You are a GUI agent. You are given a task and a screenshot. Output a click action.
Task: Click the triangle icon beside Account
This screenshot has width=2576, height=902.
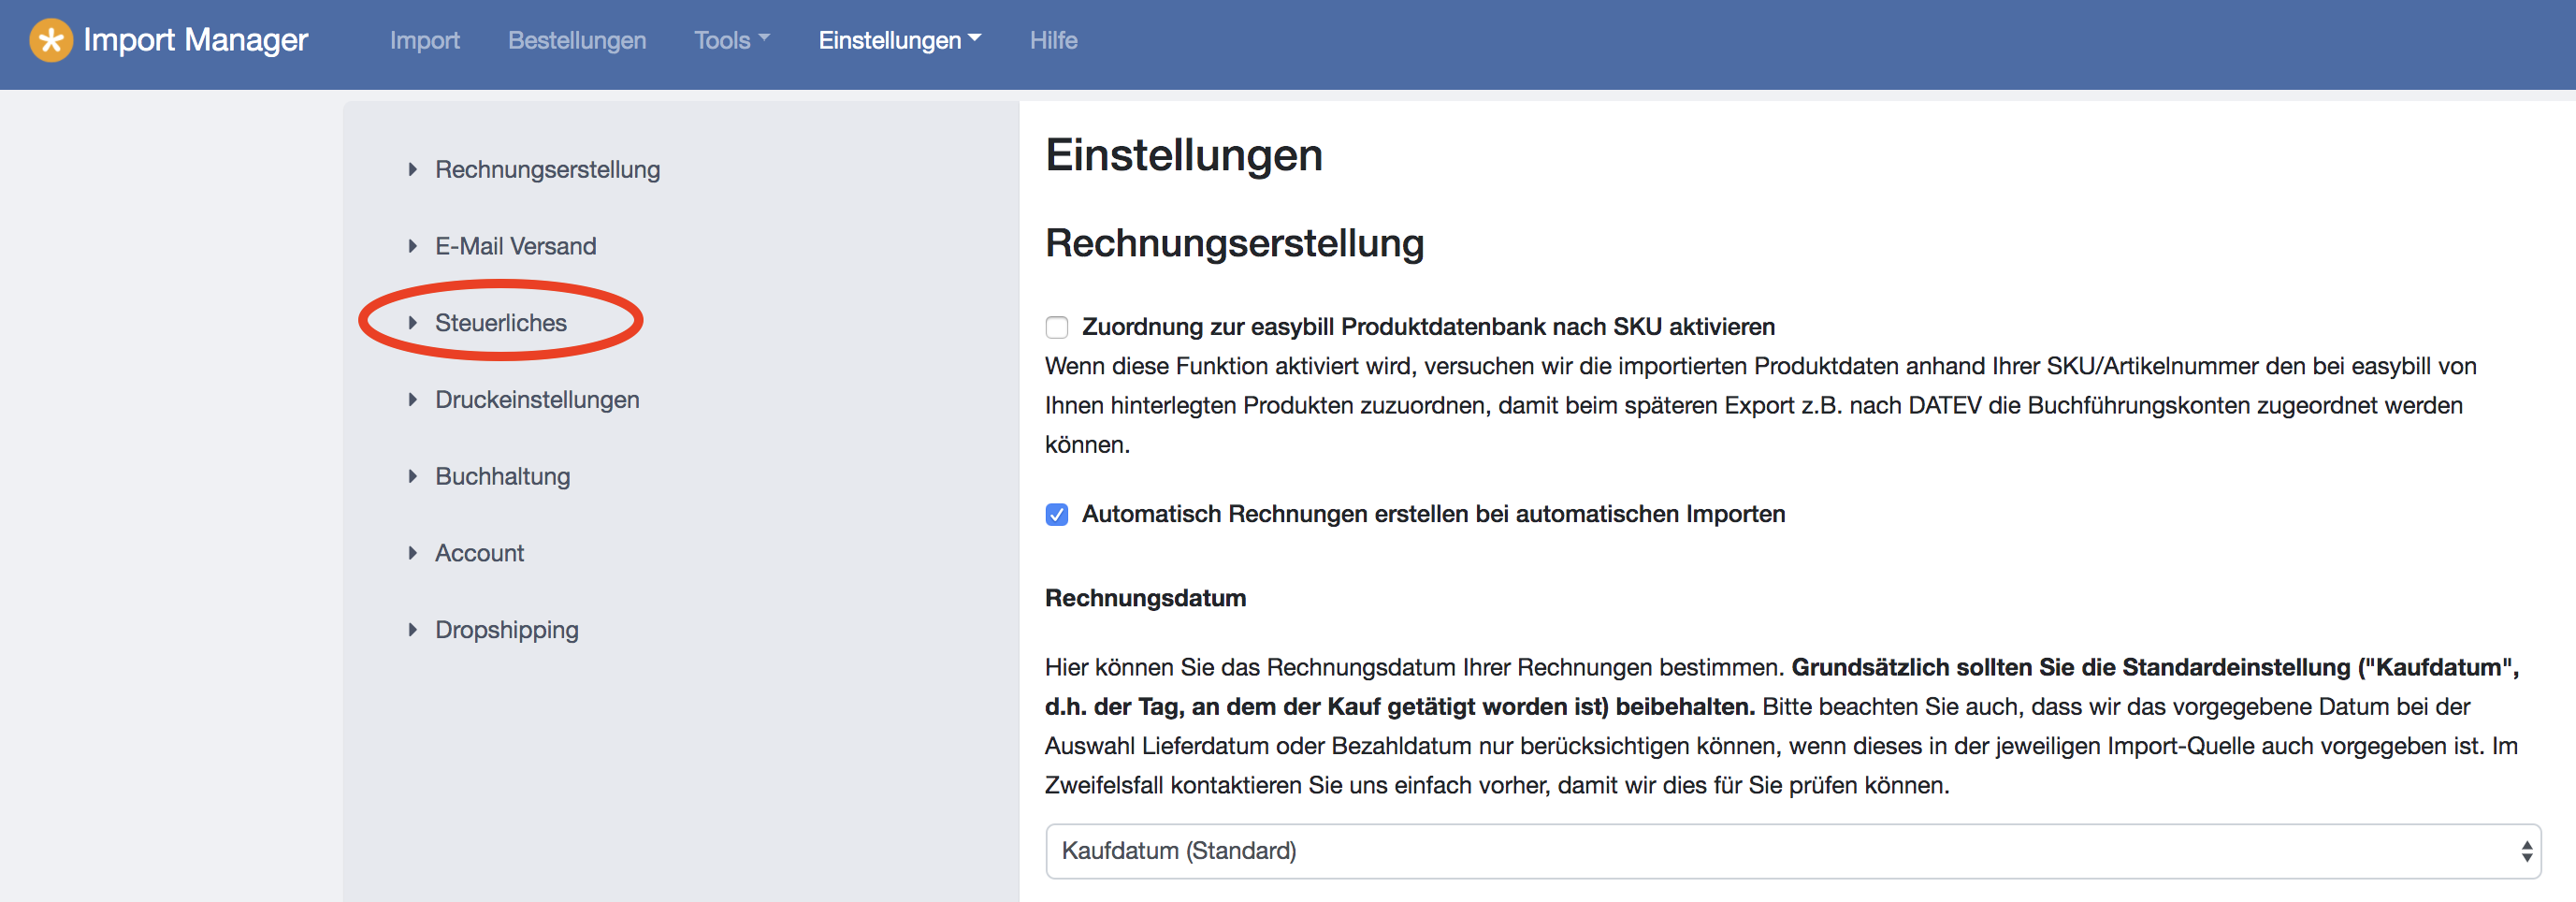pyautogui.click(x=412, y=553)
